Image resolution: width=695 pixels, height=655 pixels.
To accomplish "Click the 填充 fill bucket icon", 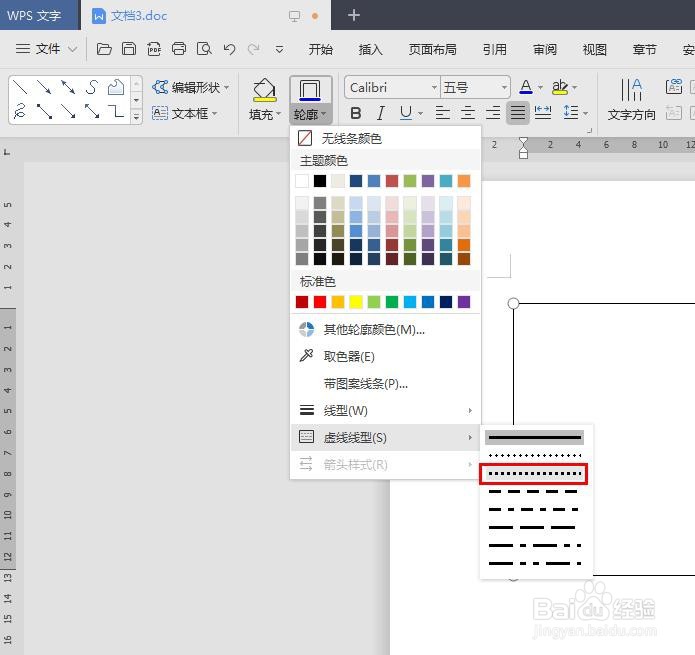I will click(x=265, y=90).
